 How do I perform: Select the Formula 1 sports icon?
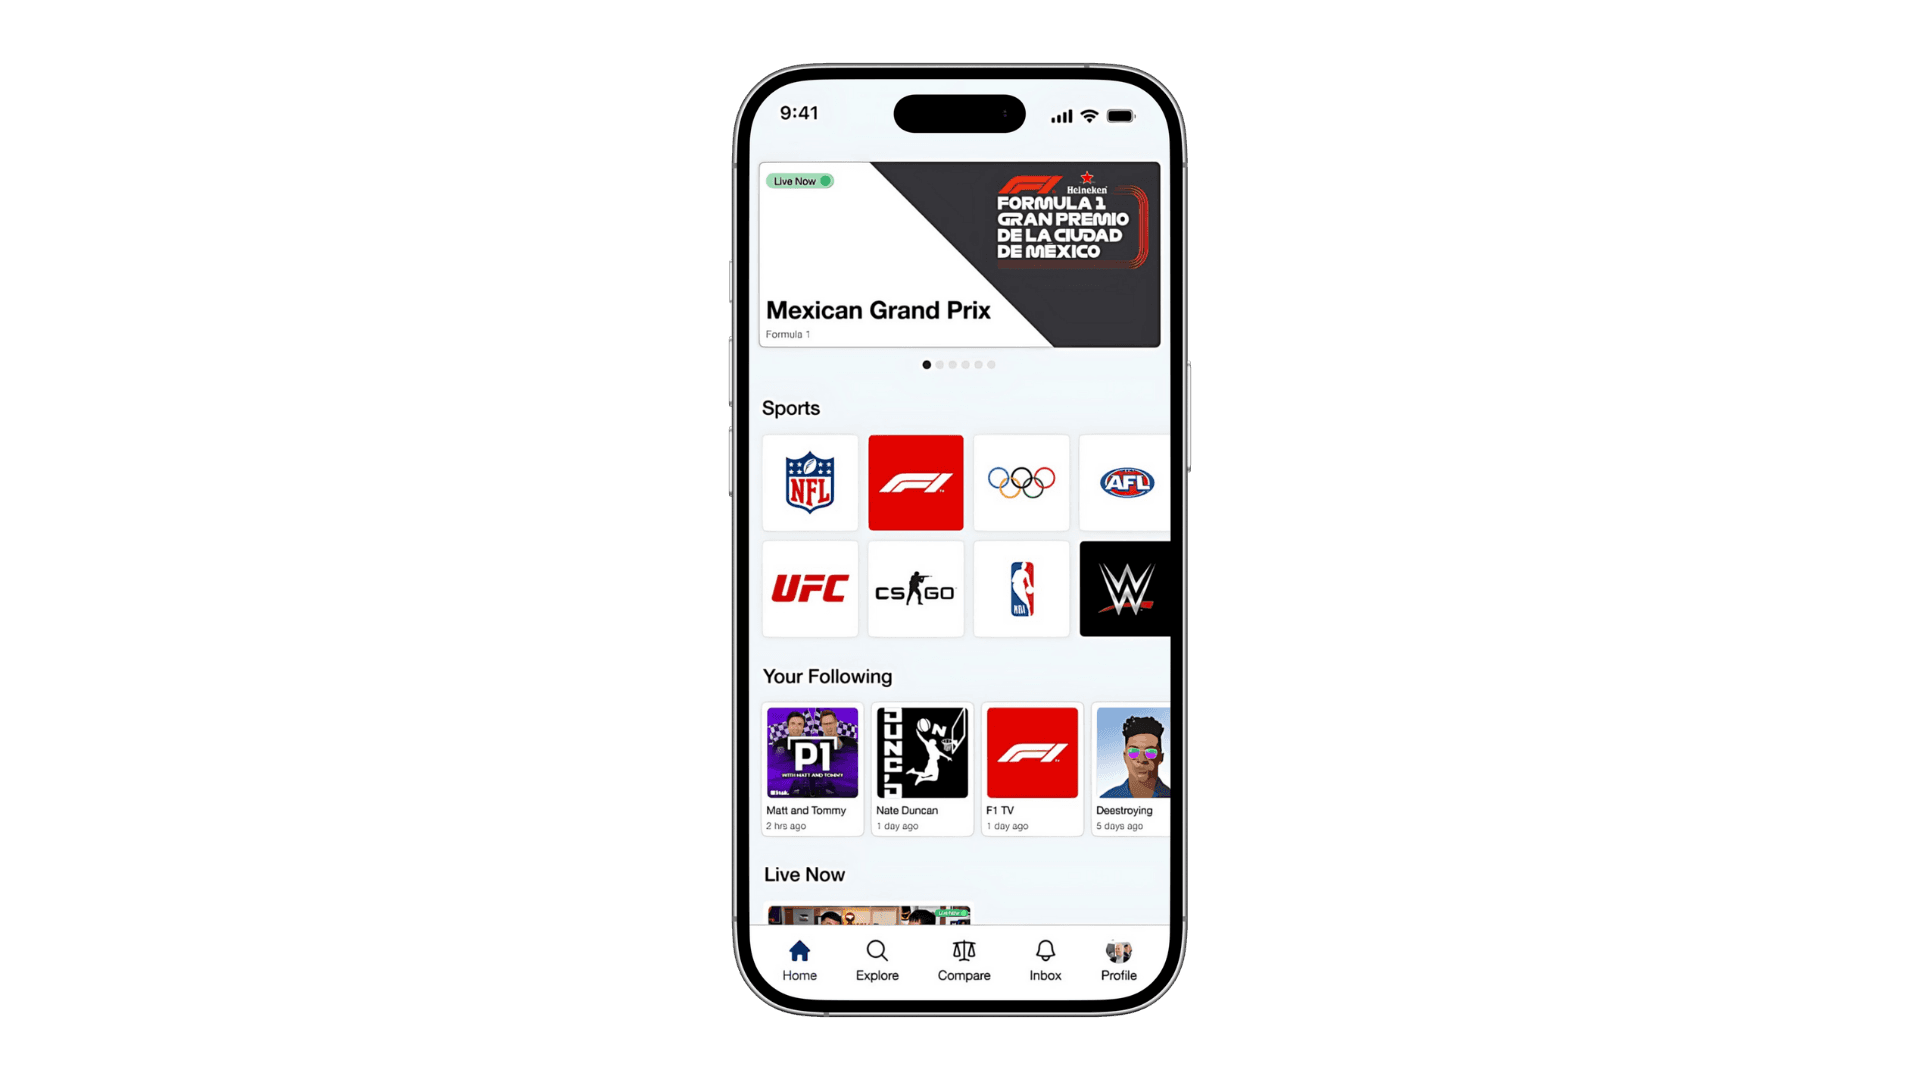[914, 481]
